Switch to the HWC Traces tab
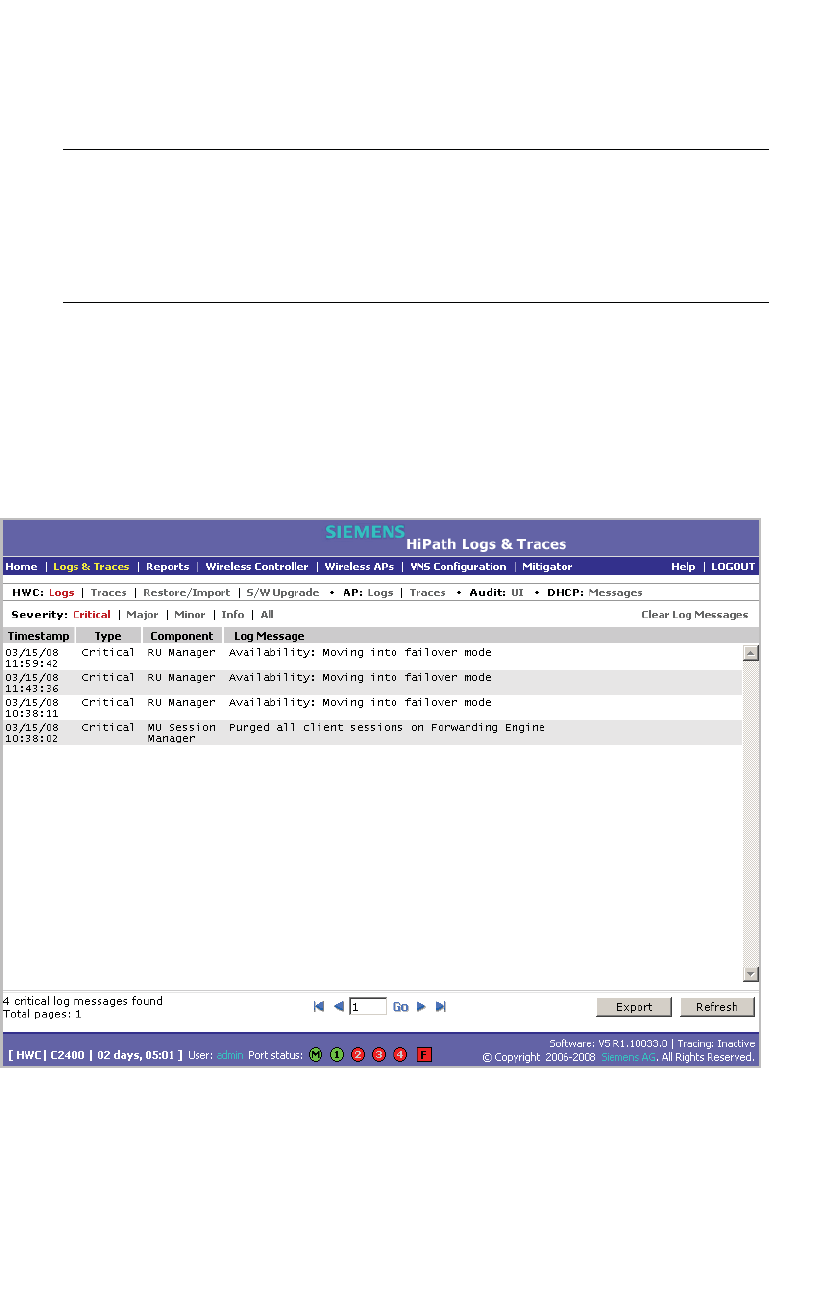The image size is (816, 1313). (109, 592)
